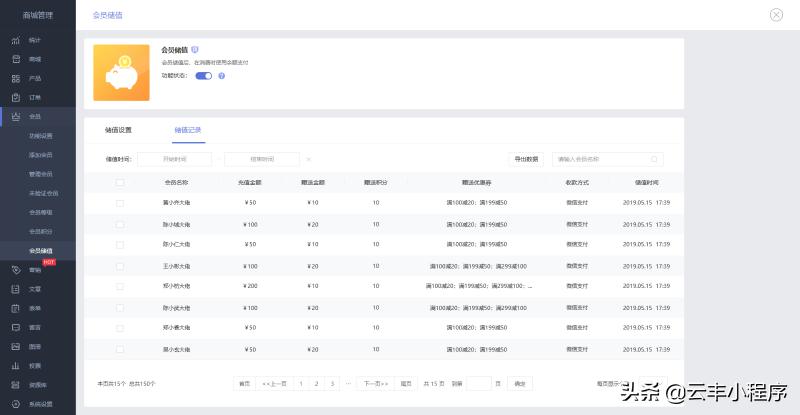Click the 结束时间 end date field
The width and height of the screenshot is (800, 415).
pos(262,159)
